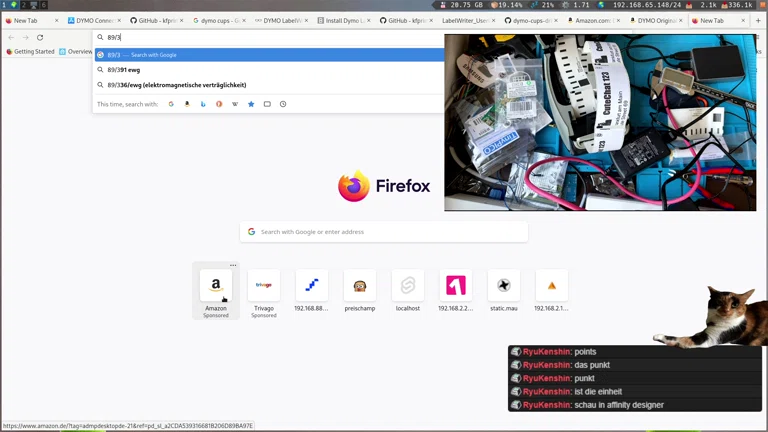Screen dimensions: 768x432
Task: Open the 192.168.2.1 orange triangle tile
Action: pos(552,291)
